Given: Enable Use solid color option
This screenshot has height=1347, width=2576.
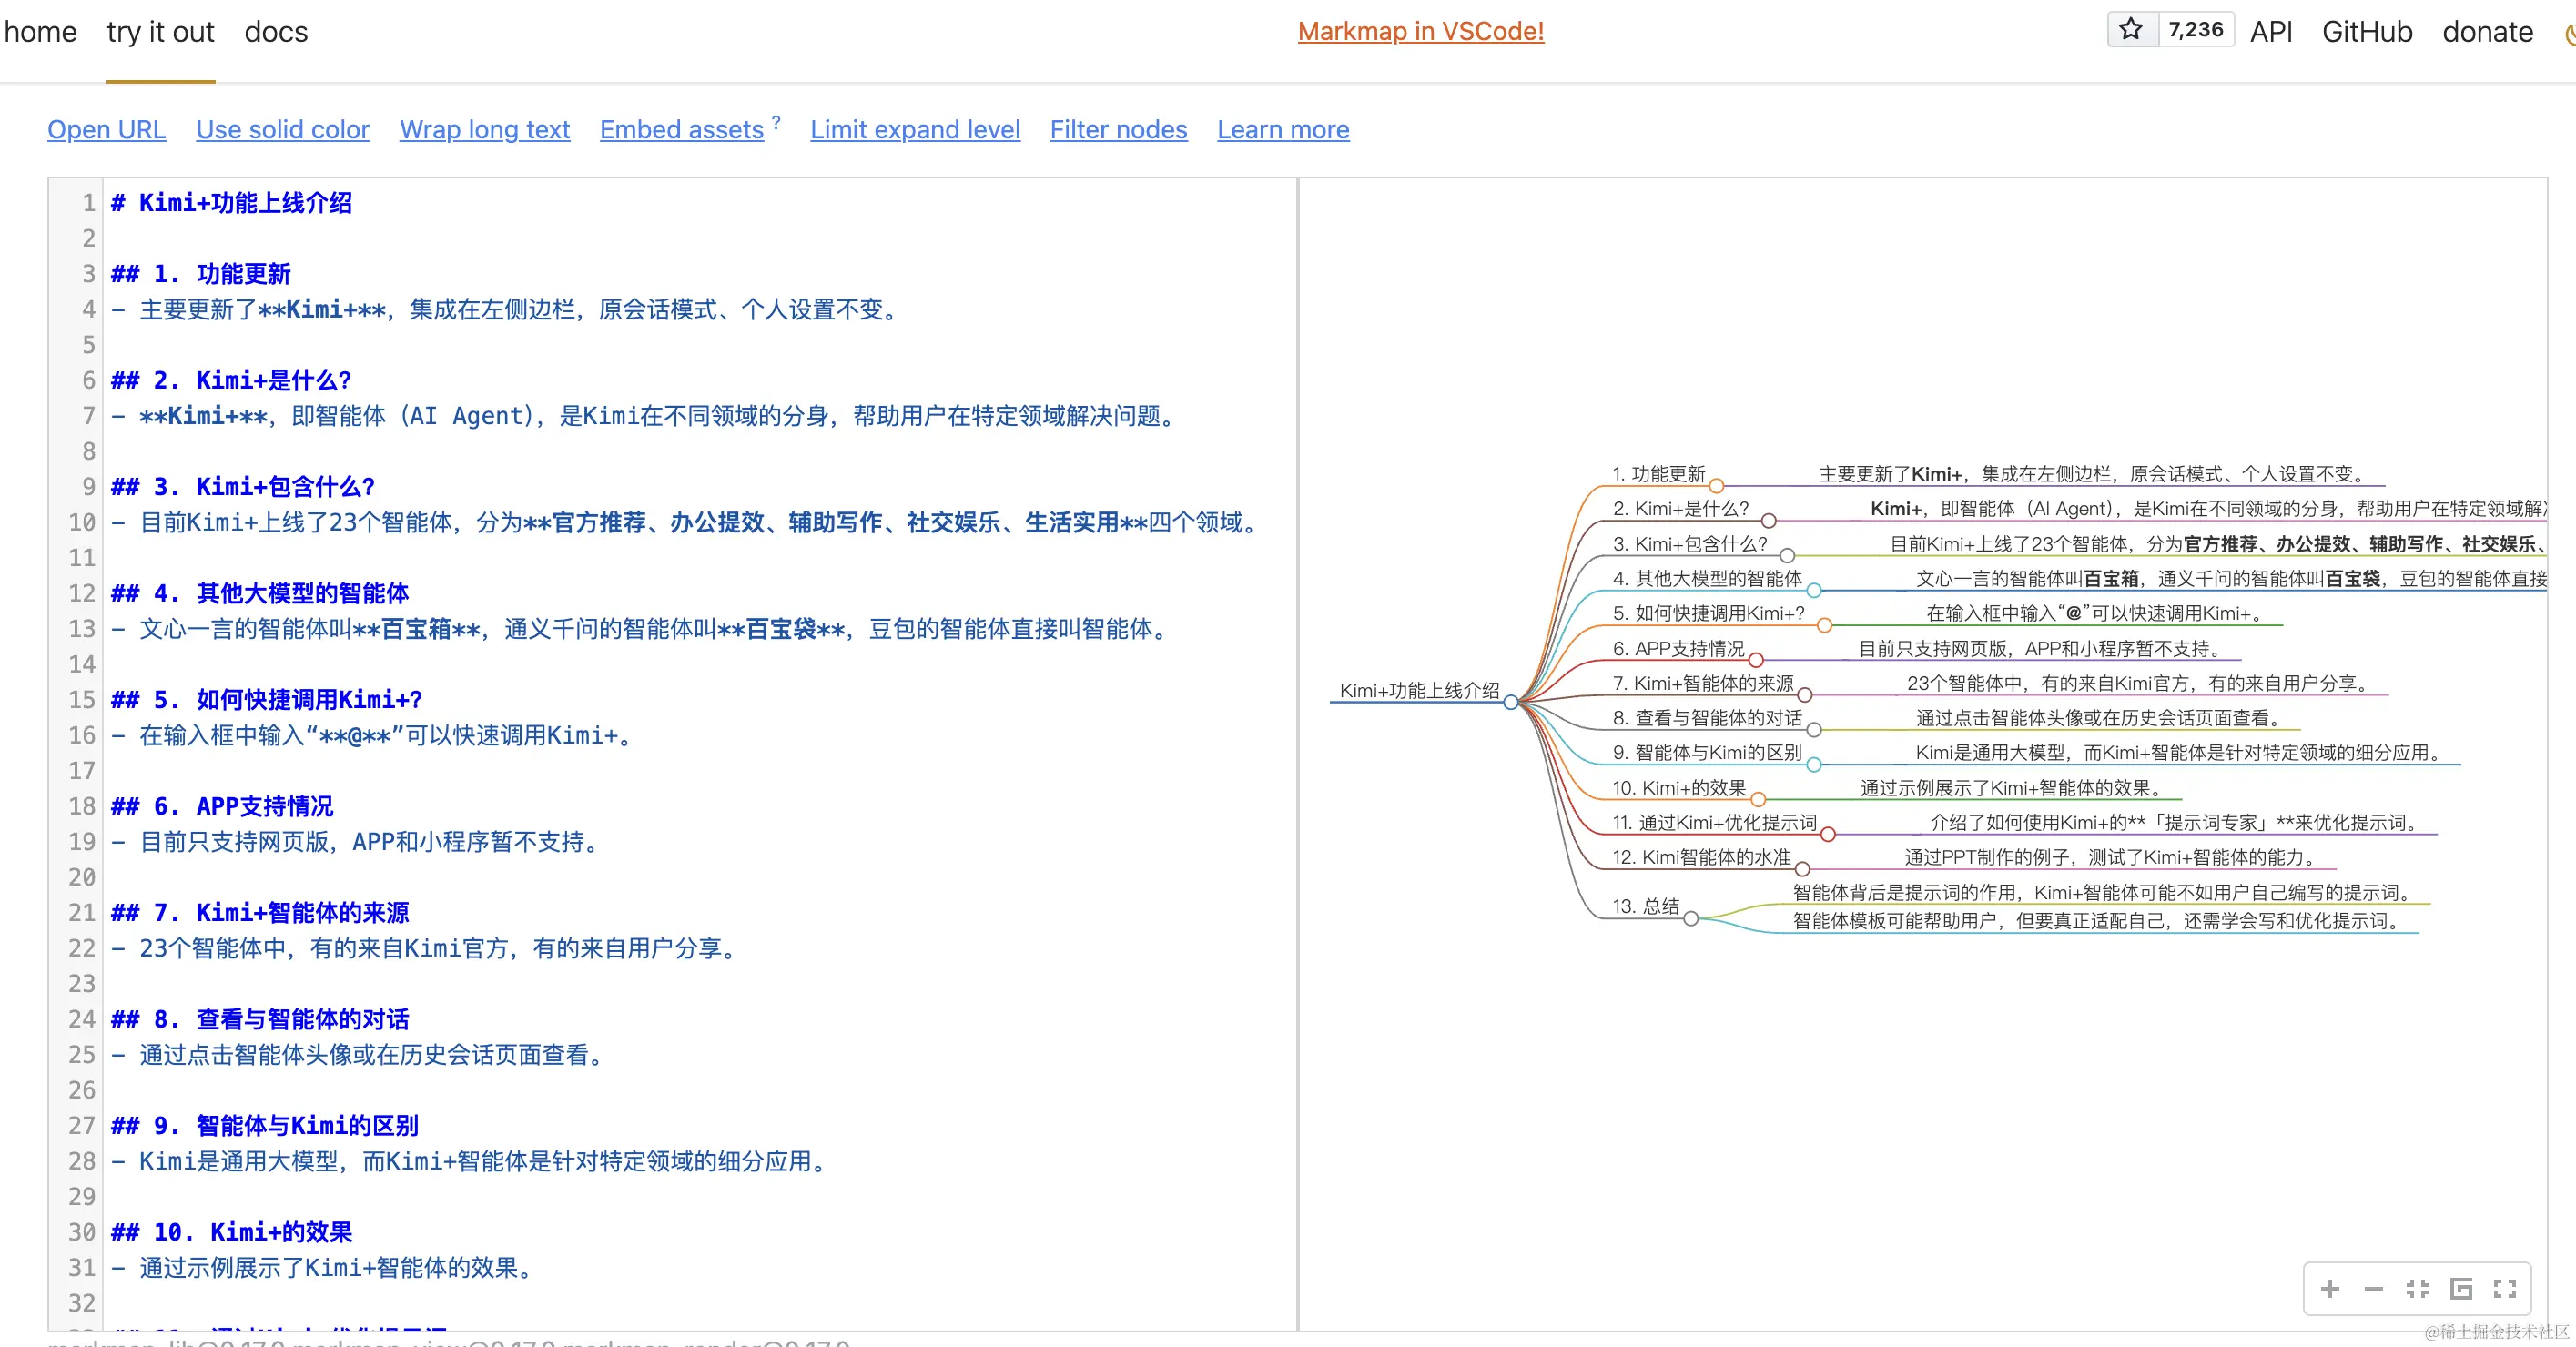Looking at the screenshot, I should point(283,129).
